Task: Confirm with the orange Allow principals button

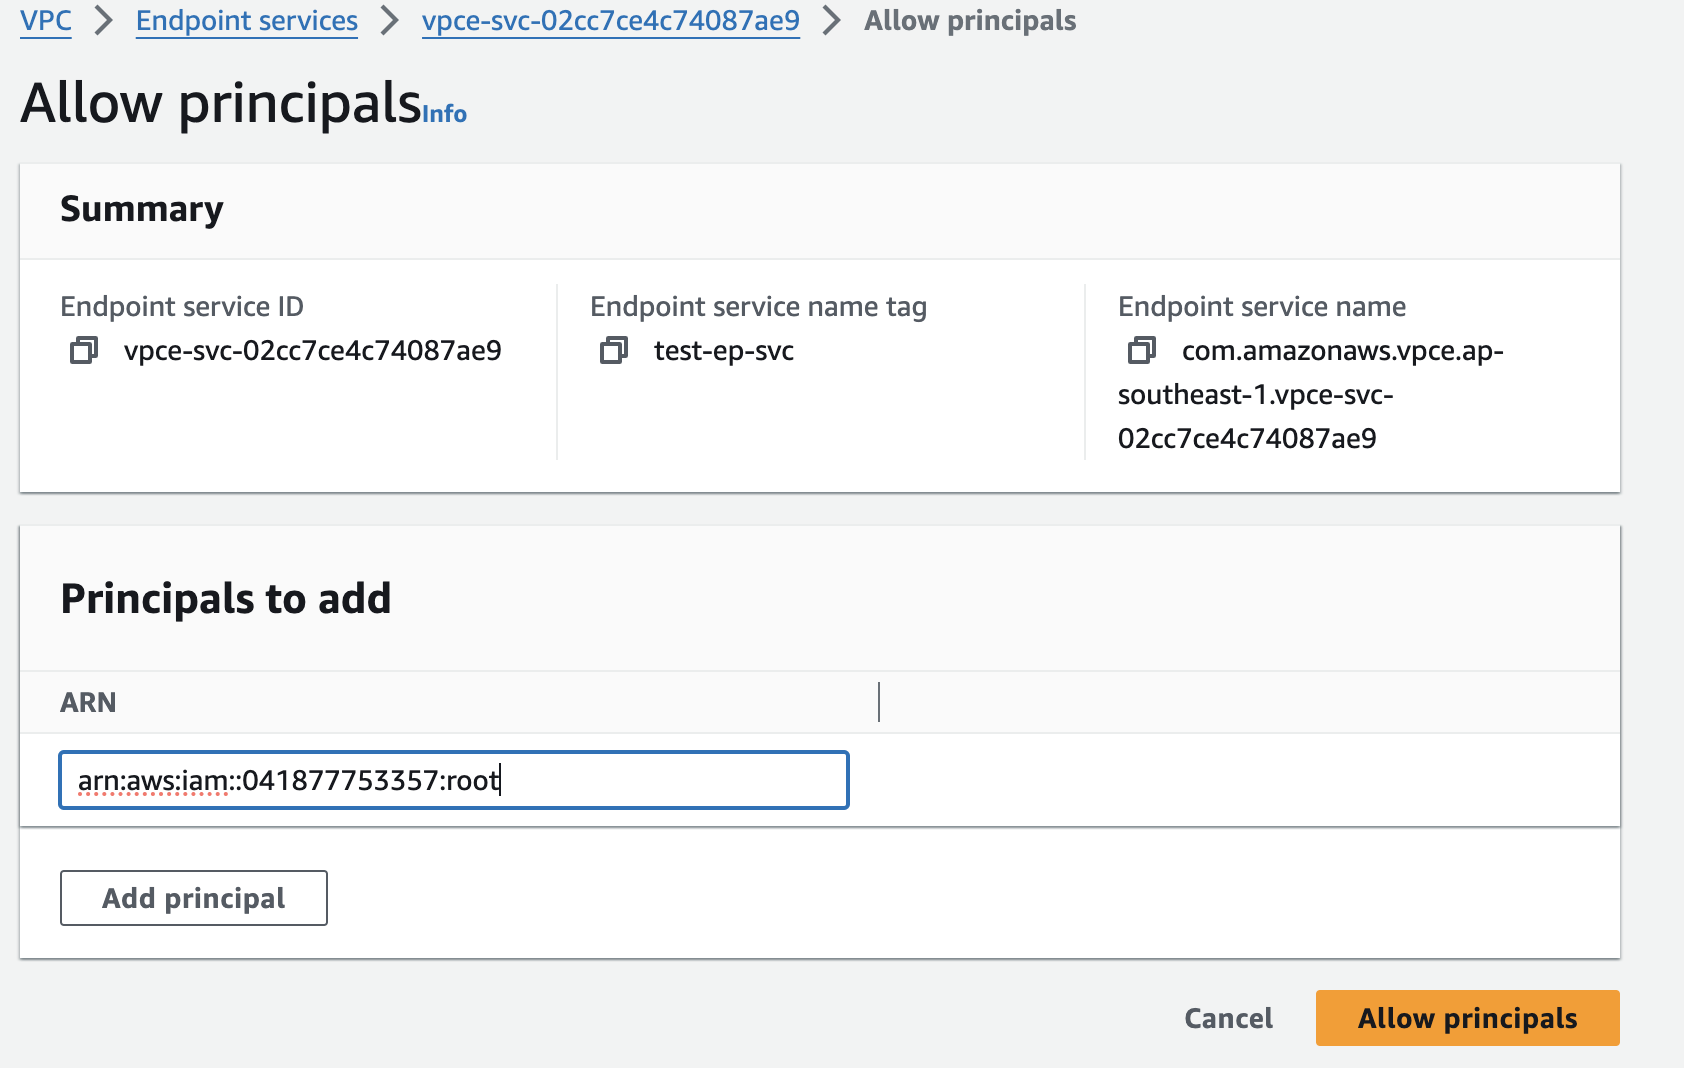Action: [1467, 1018]
